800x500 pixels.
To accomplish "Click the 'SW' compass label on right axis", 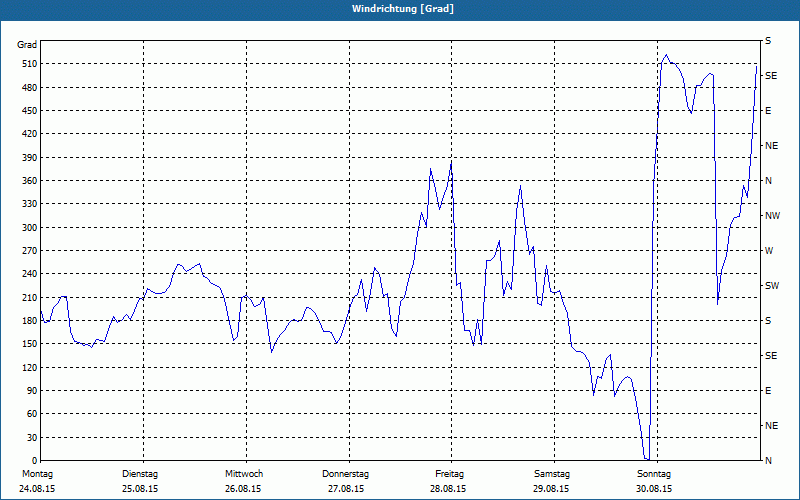I will [x=772, y=286].
